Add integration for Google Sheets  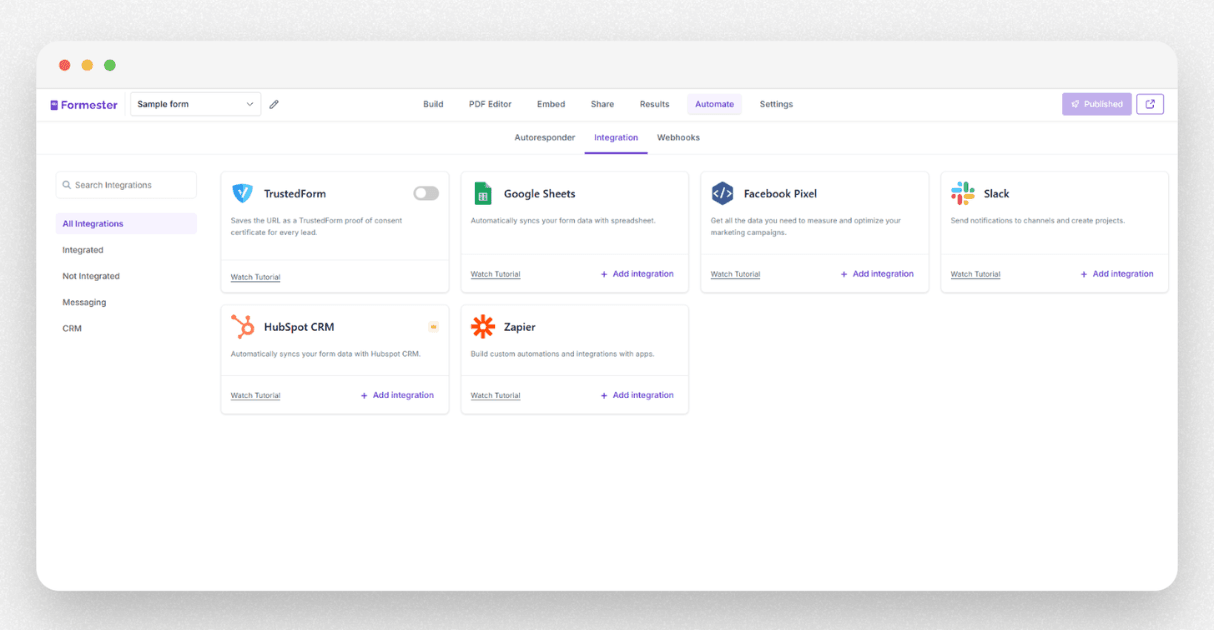pyautogui.click(x=637, y=274)
